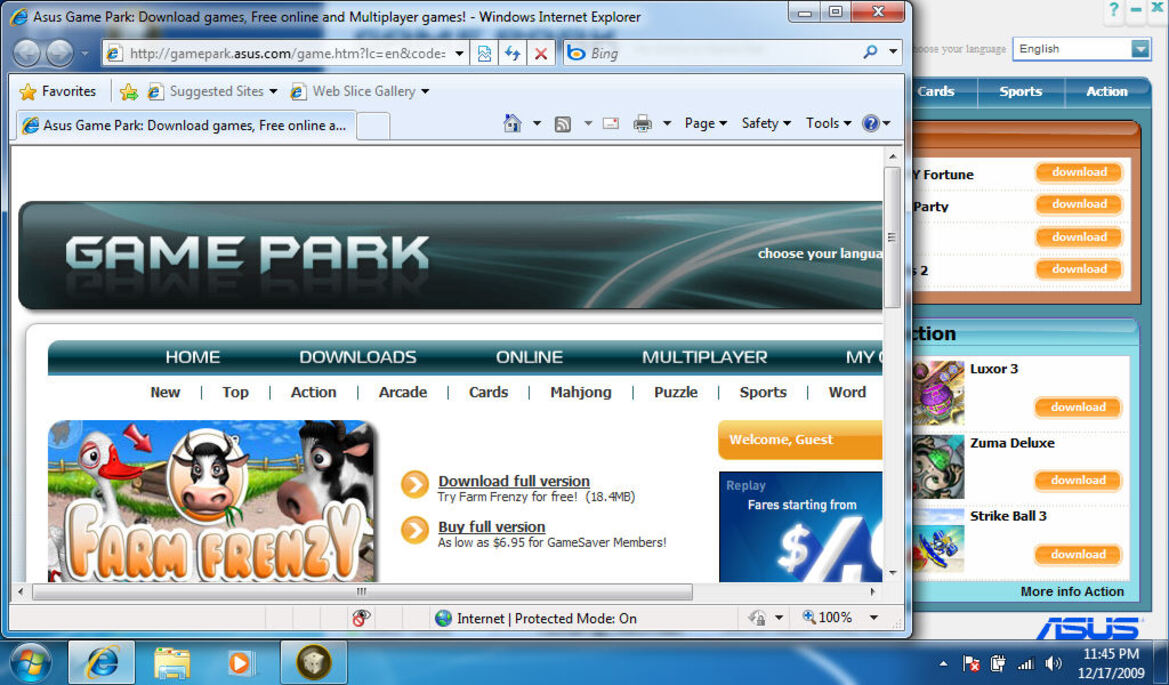1169x685 pixels.
Task: Click the Home icon in command bar
Action: [x=512, y=123]
